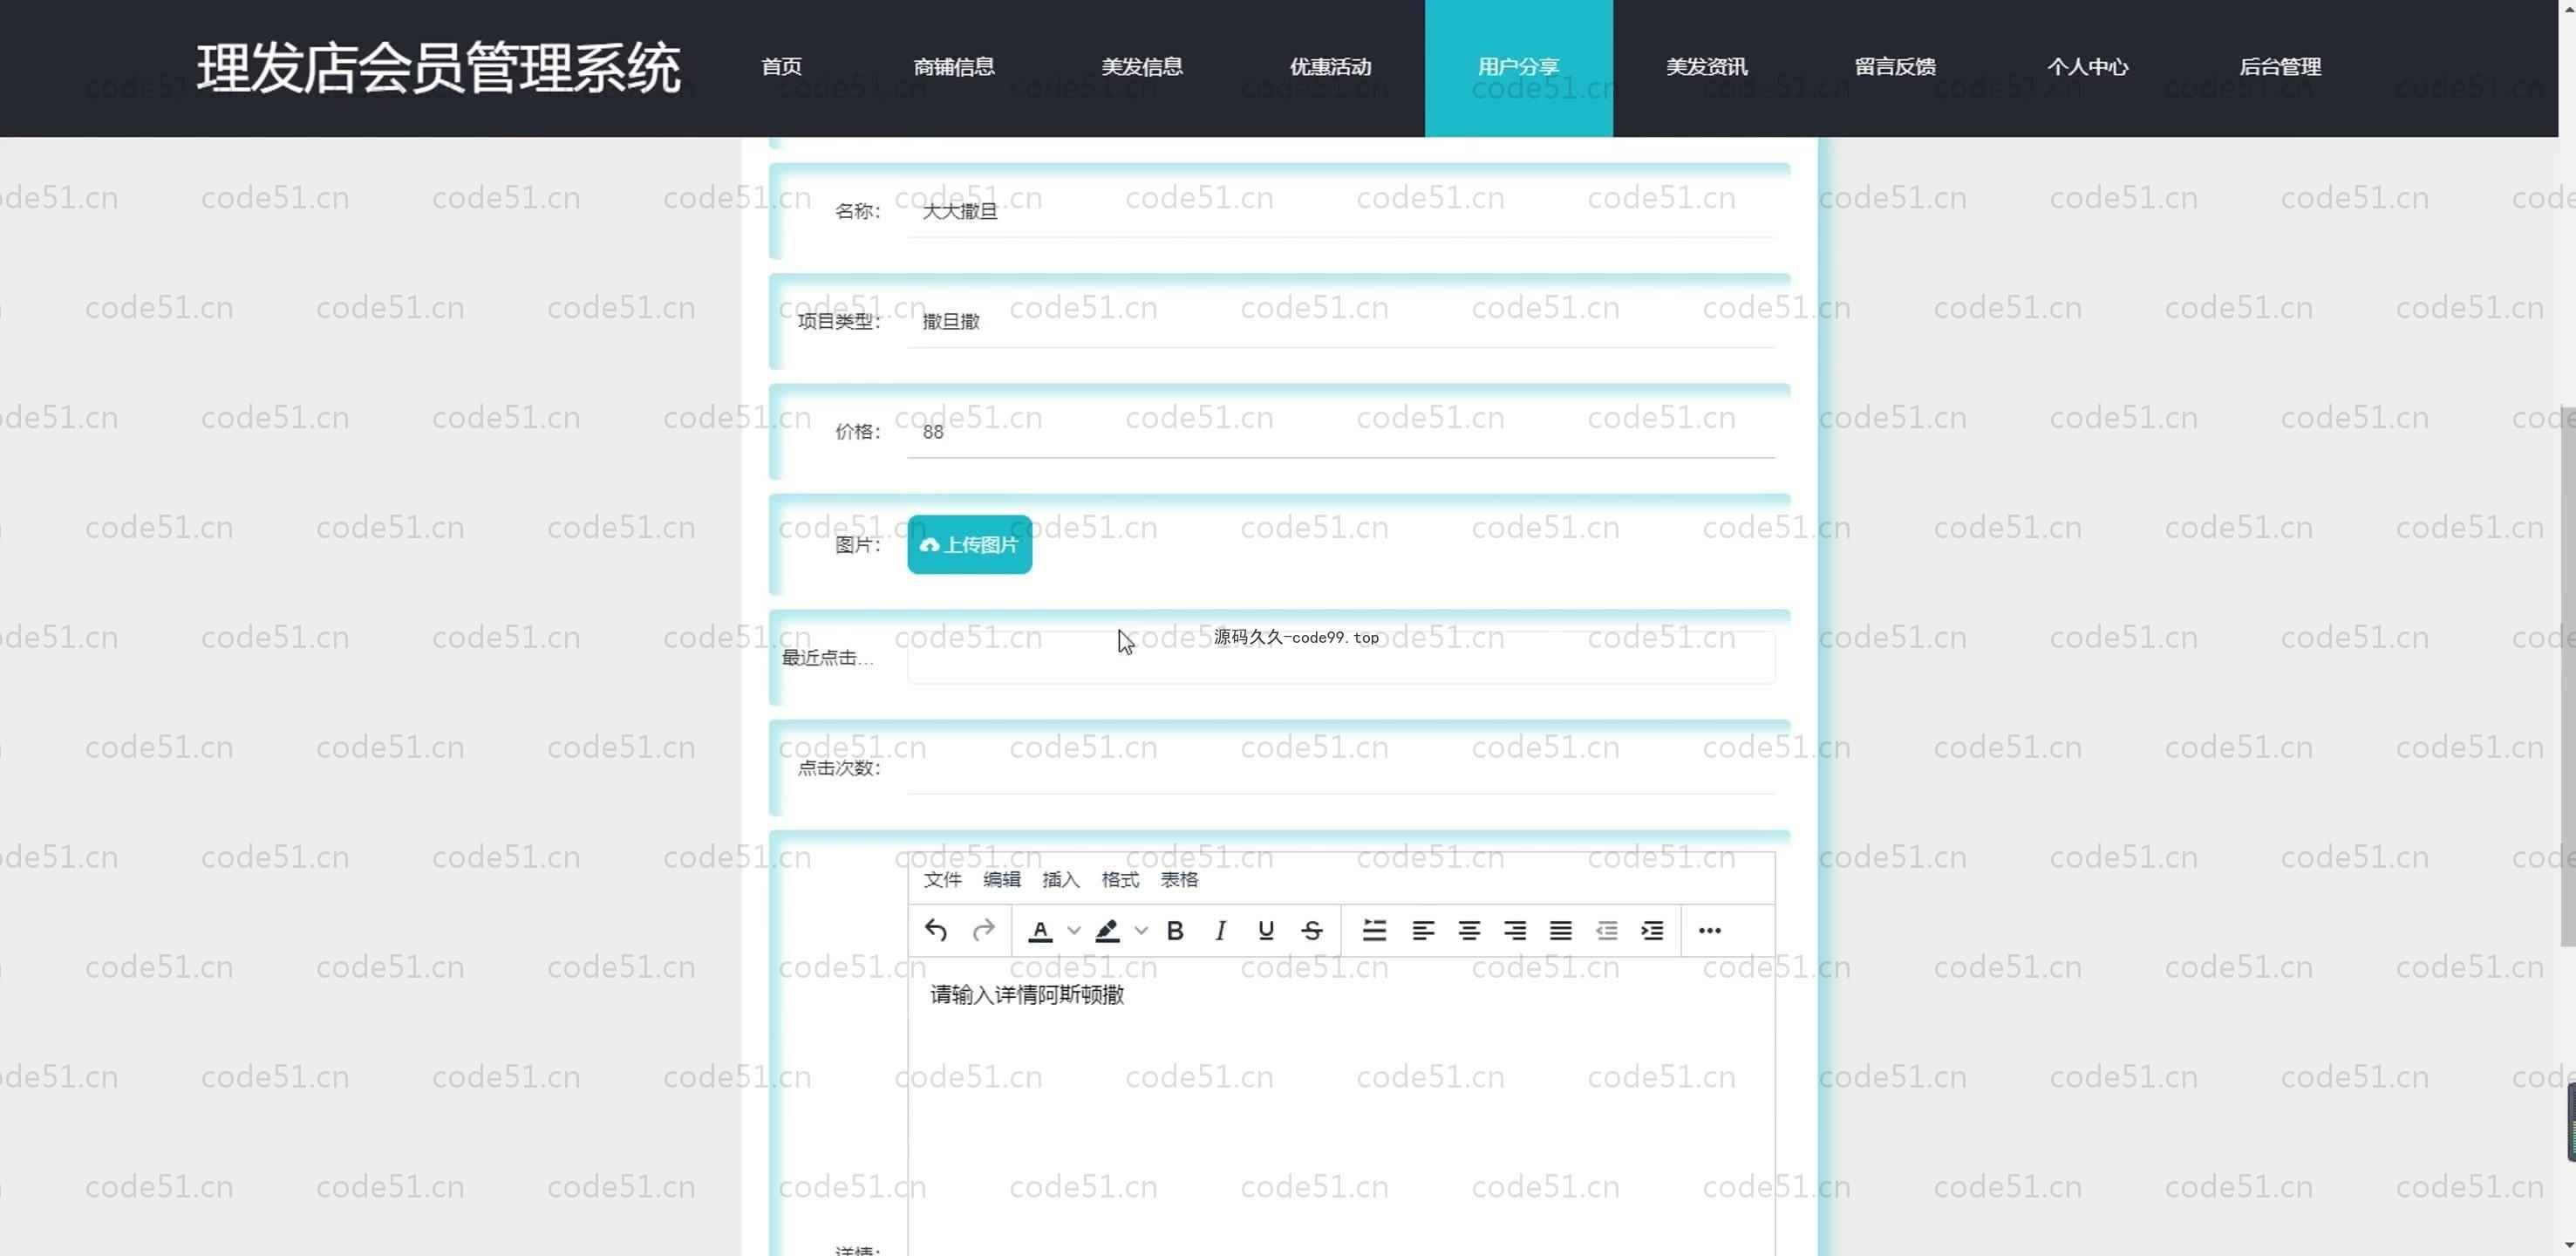Apply background highlight color
The width and height of the screenshot is (2576, 1256).
pos(1107,931)
